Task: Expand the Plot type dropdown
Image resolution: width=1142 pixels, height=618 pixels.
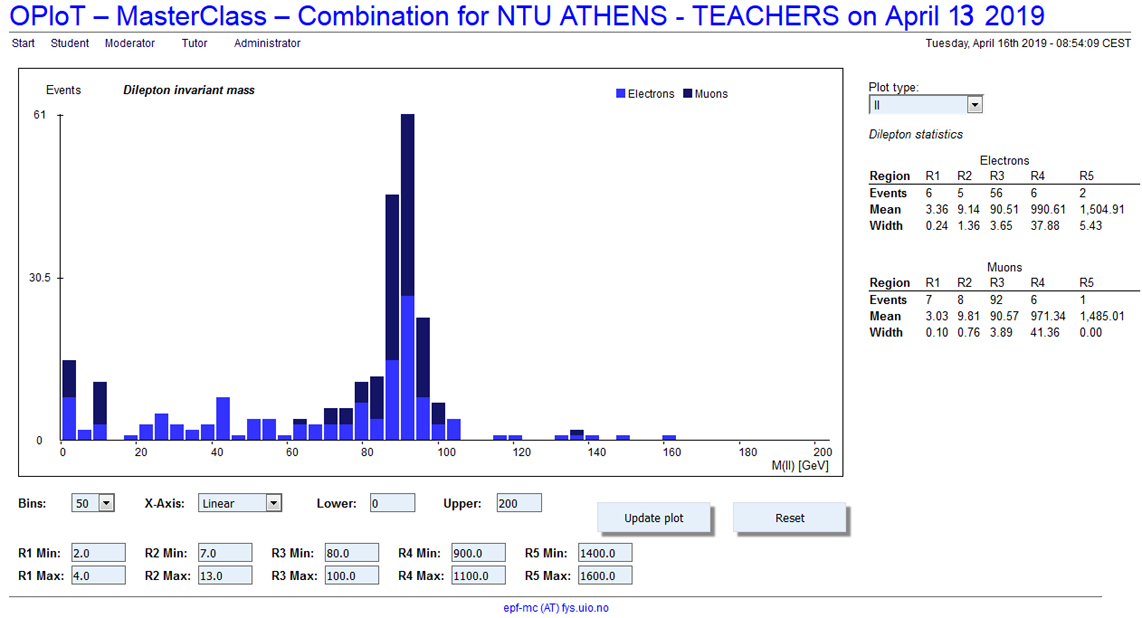Action: point(926,105)
